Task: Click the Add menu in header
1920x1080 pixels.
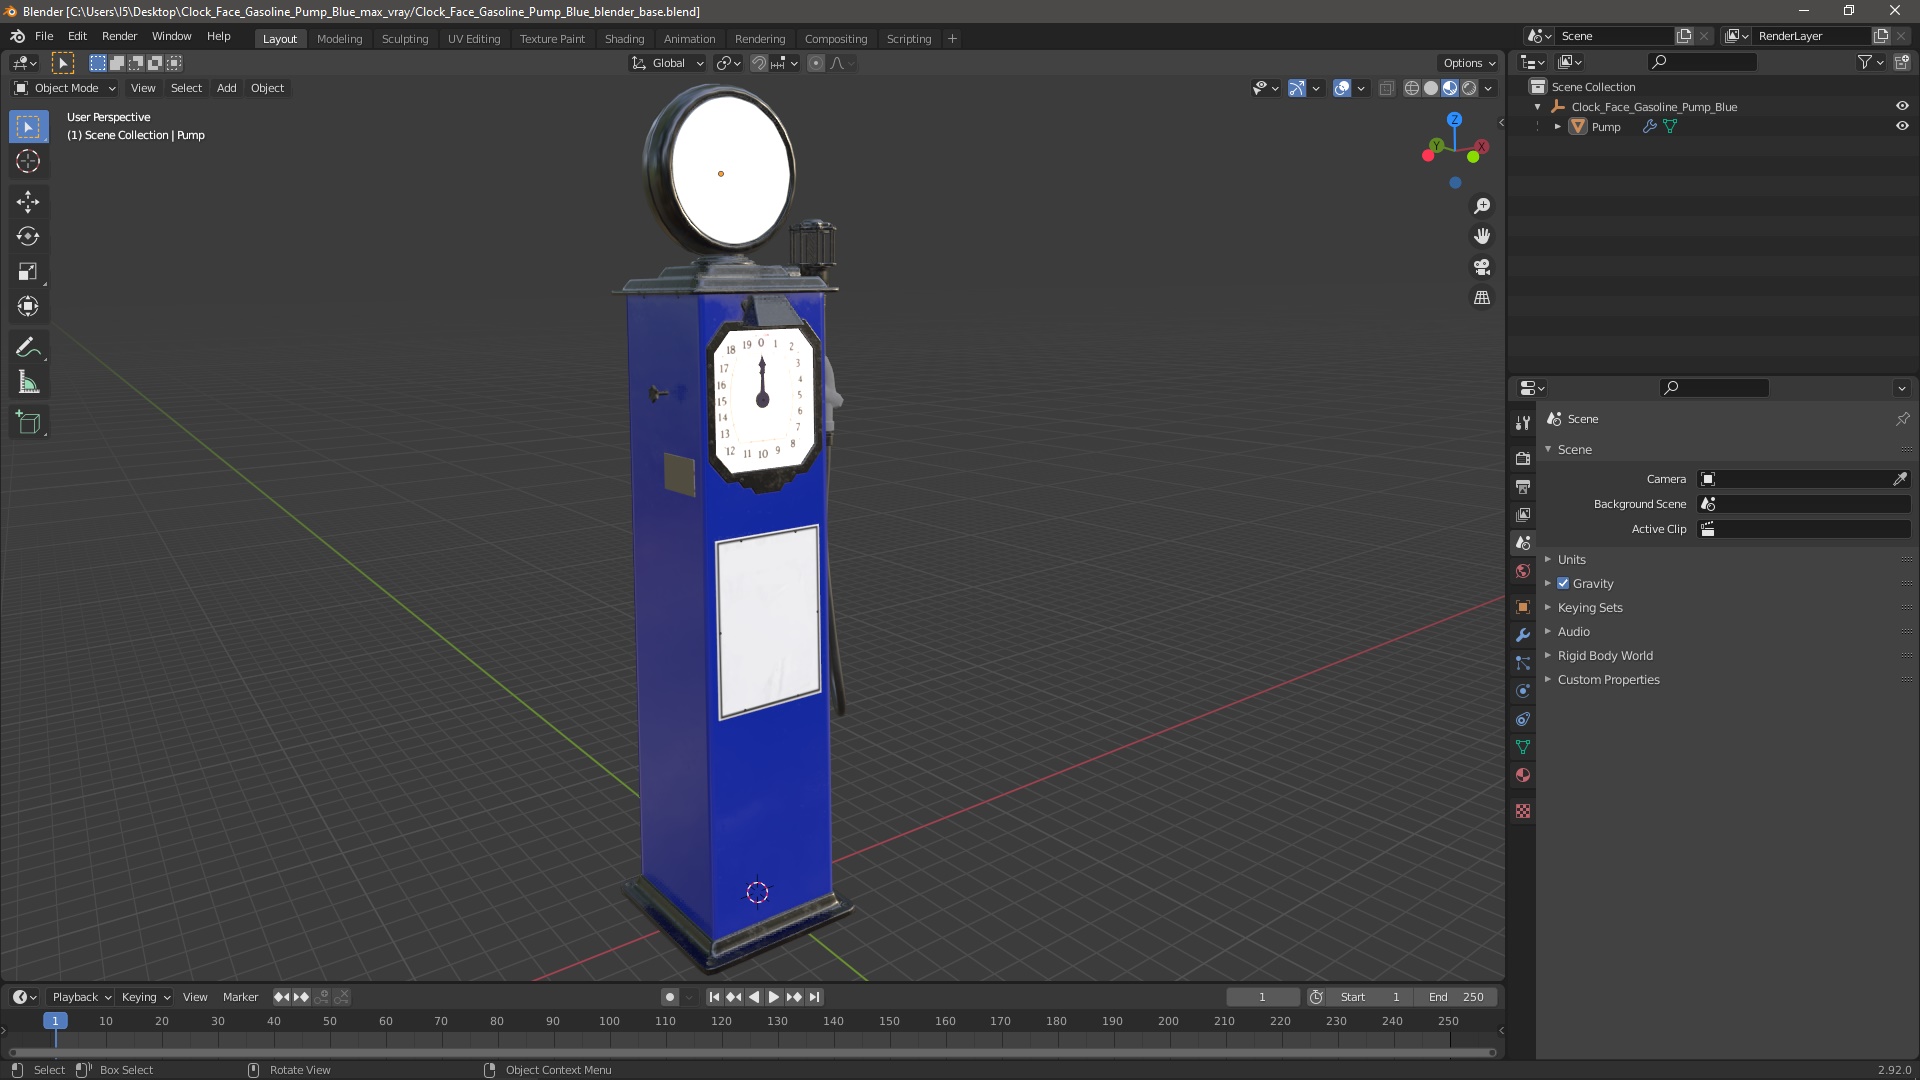Action: click(225, 87)
